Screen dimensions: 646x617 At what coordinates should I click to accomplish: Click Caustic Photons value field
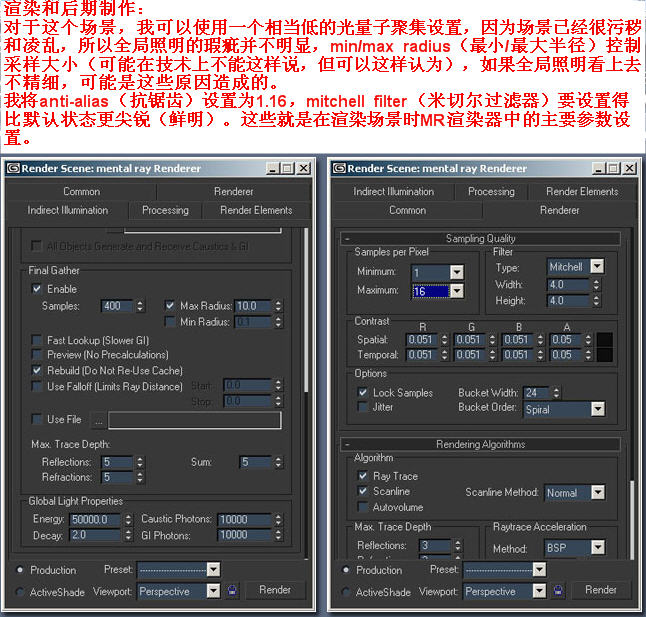(x=245, y=519)
